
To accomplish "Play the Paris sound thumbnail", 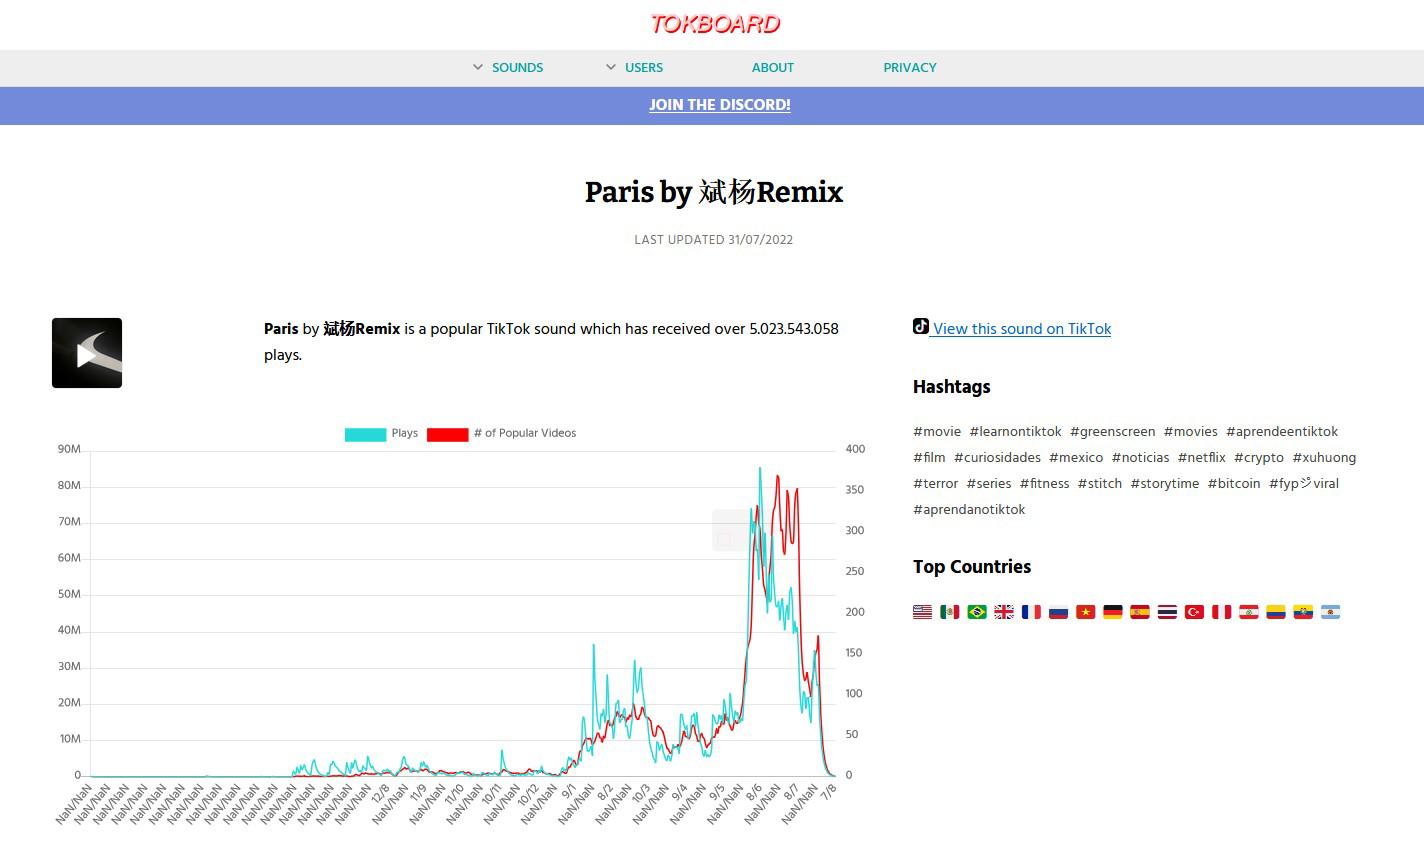I will (87, 353).
